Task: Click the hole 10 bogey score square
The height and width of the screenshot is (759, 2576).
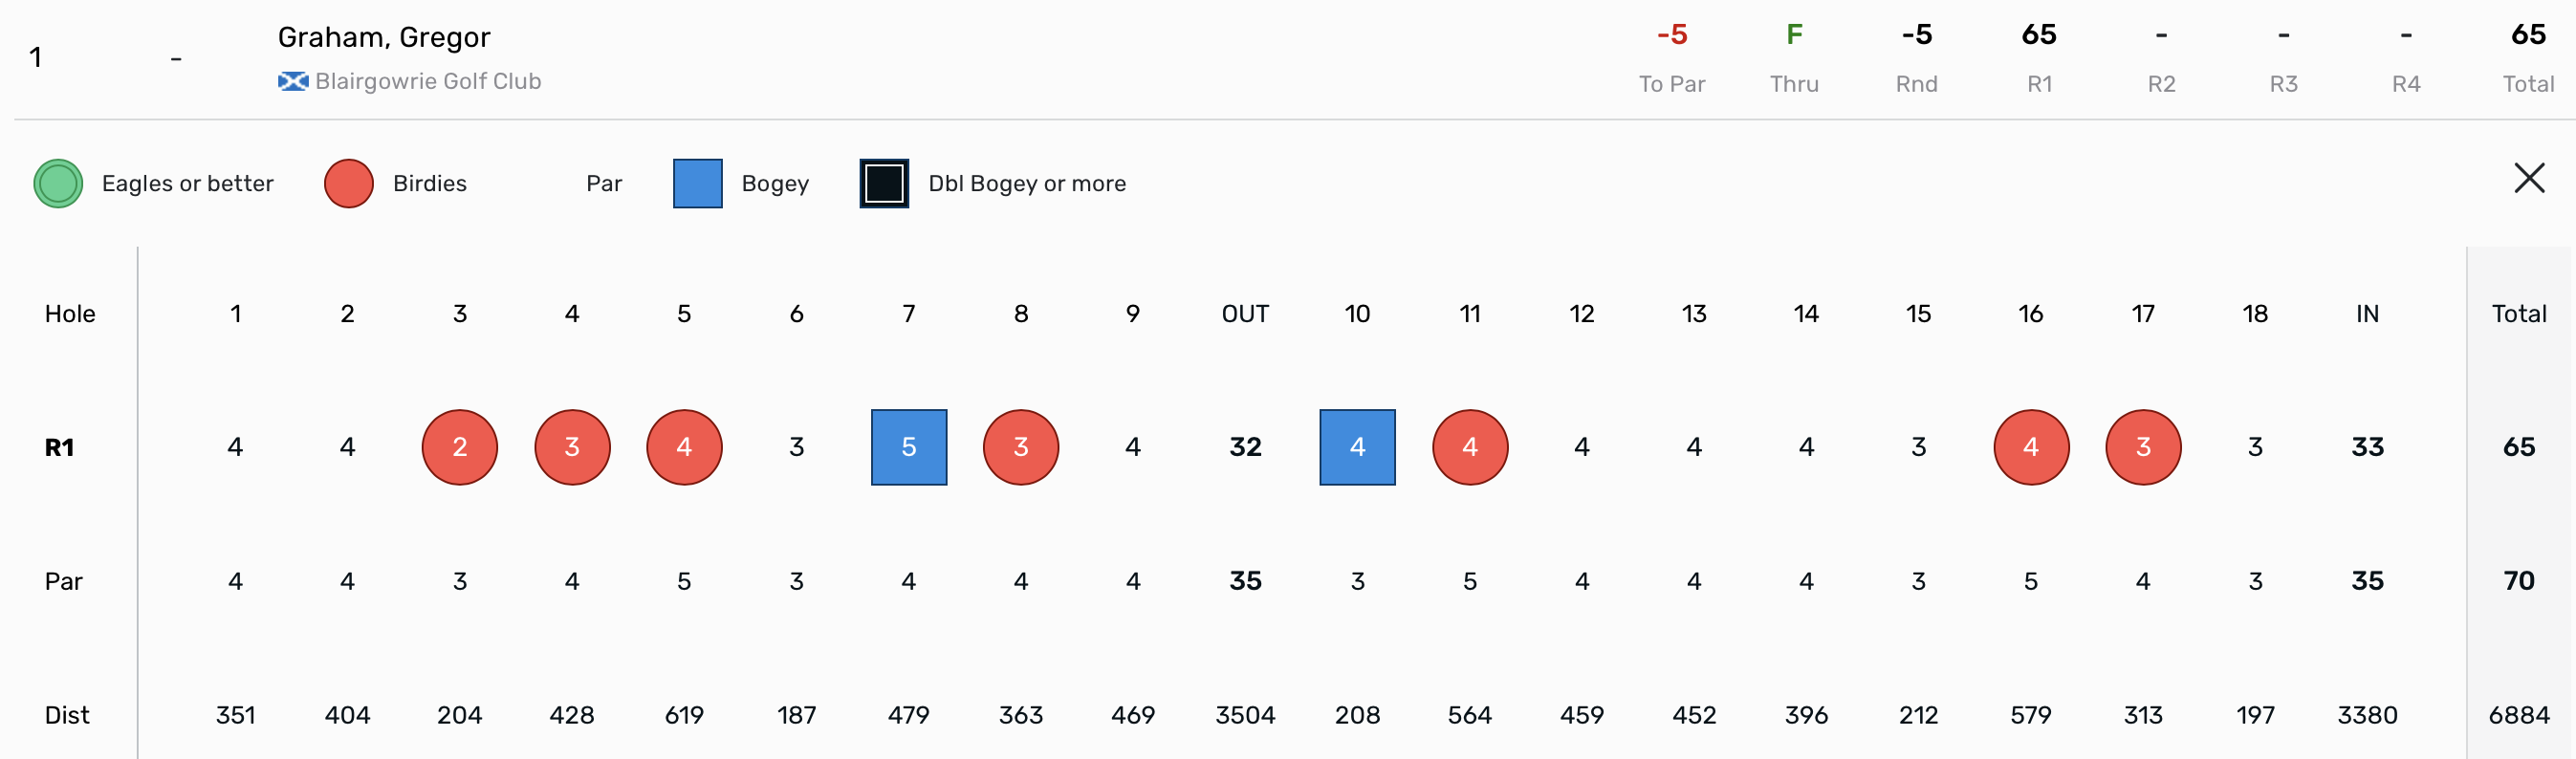Action: pos(1357,447)
